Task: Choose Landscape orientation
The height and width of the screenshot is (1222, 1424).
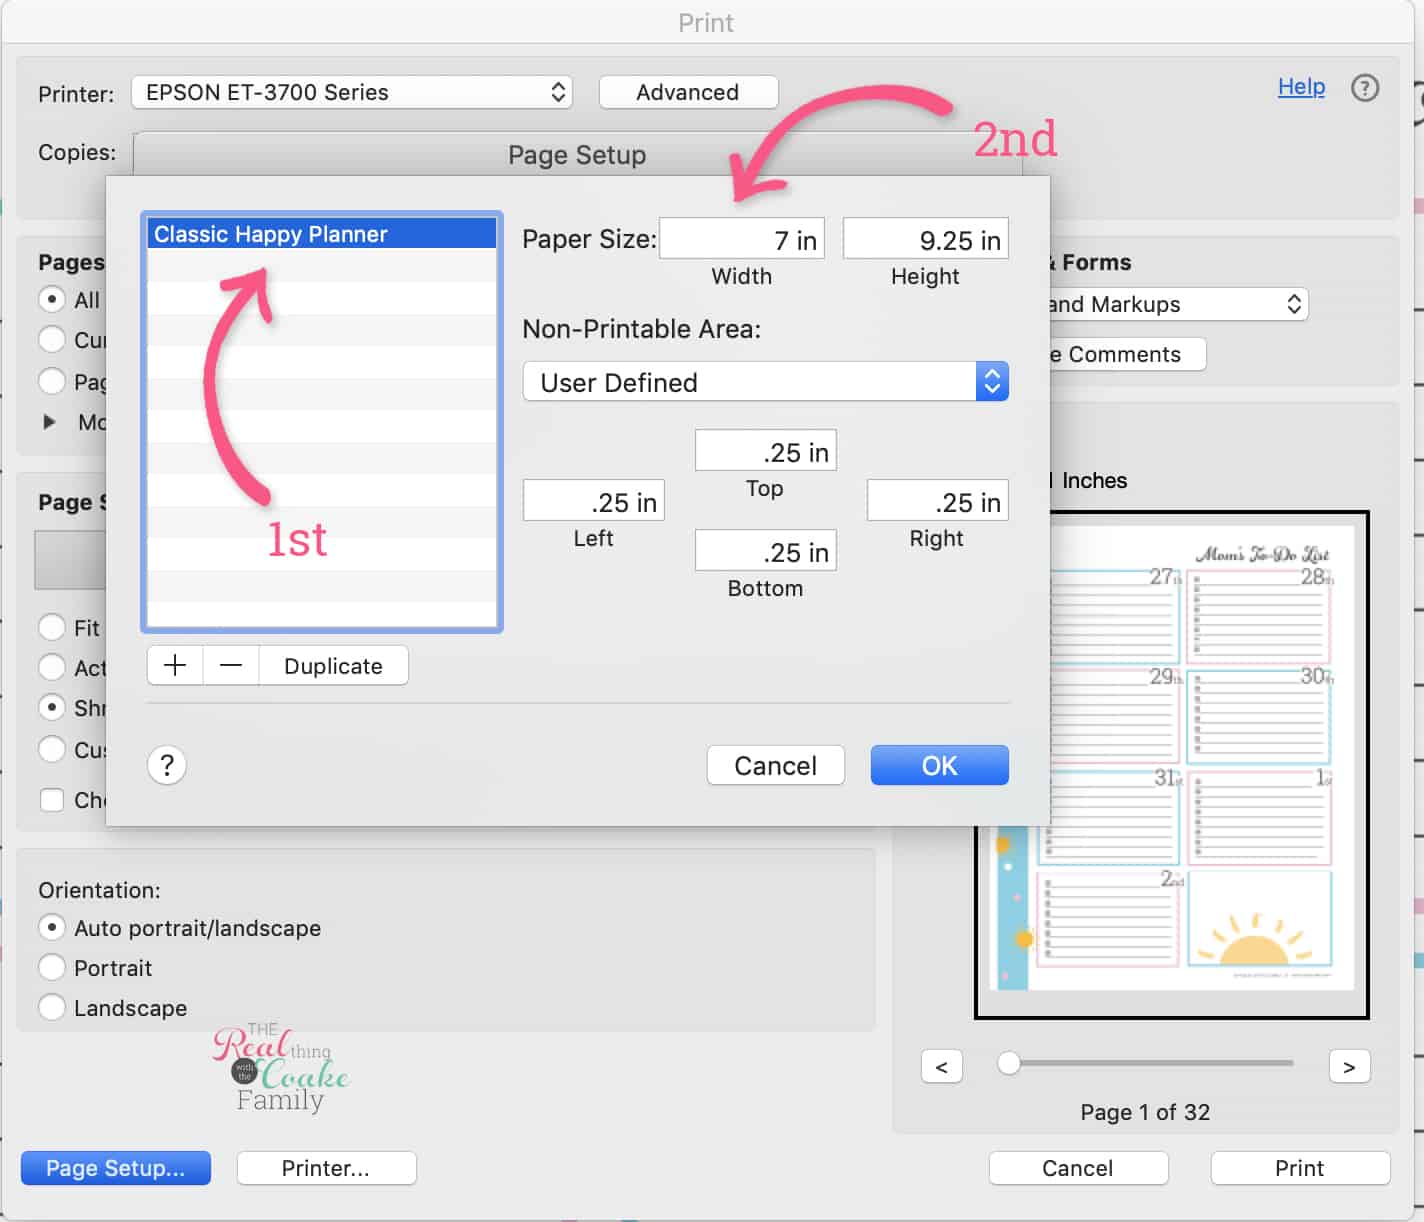Action: coord(52,1008)
